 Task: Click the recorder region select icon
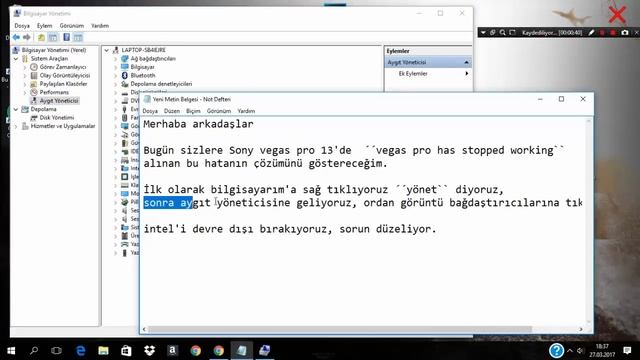513,33
